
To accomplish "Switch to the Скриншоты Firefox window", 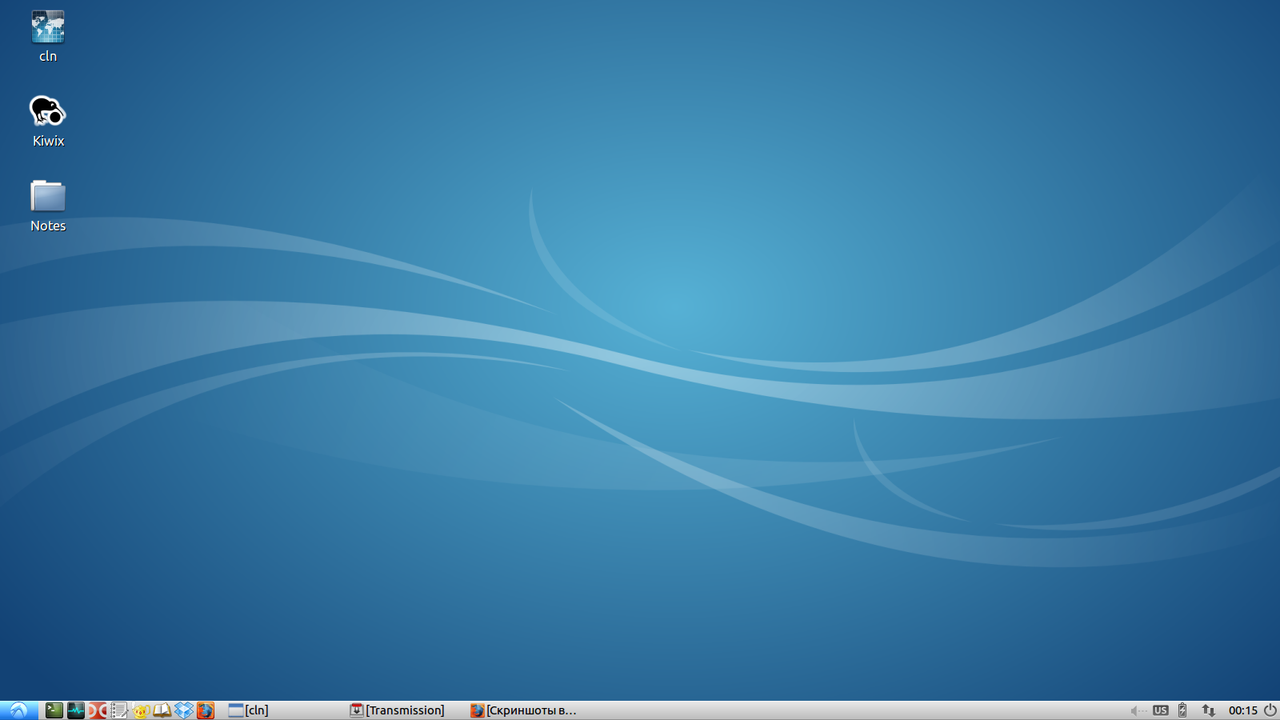I will 526,710.
